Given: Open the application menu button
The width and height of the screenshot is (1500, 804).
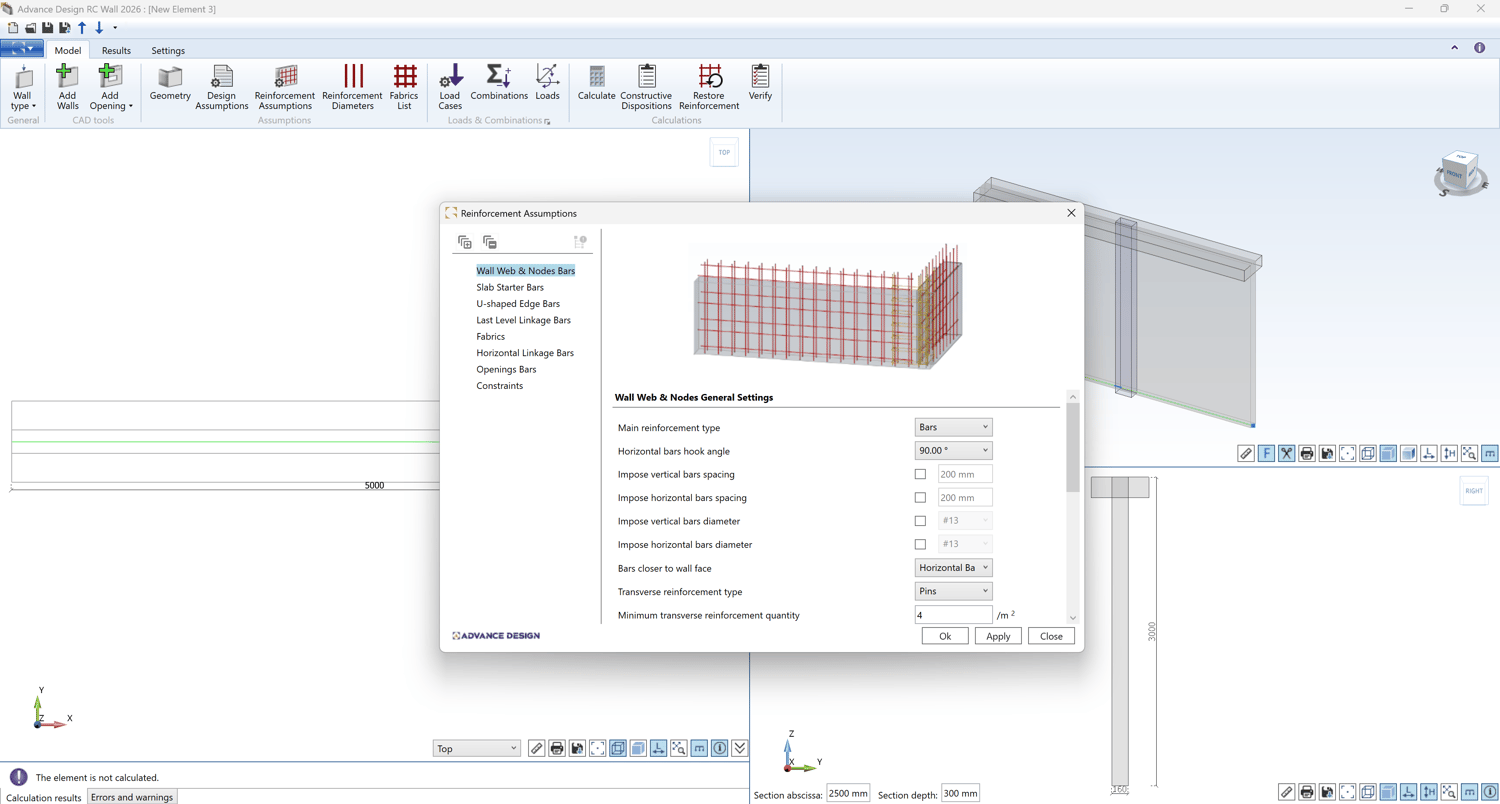Looking at the screenshot, I should [x=21, y=49].
